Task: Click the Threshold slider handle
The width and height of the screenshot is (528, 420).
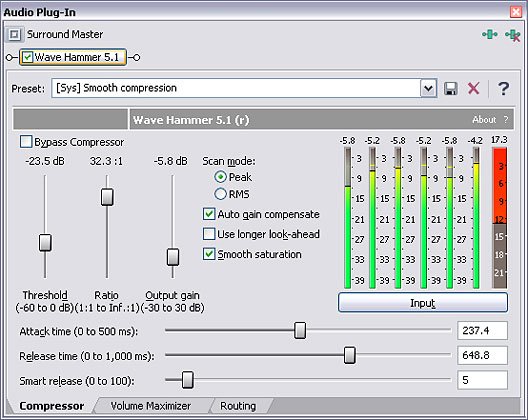Action: pos(45,243)
